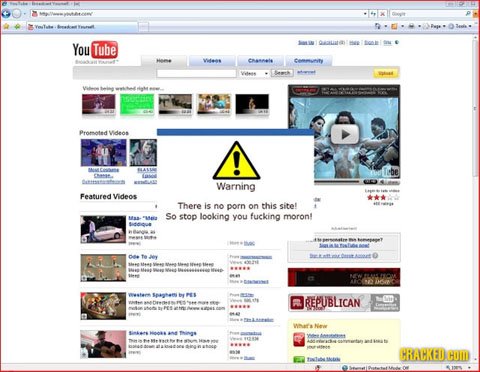Click the browser Forward arrow button
The height and width of the screenshot is (372, 480).
click(x=17, y=14)
